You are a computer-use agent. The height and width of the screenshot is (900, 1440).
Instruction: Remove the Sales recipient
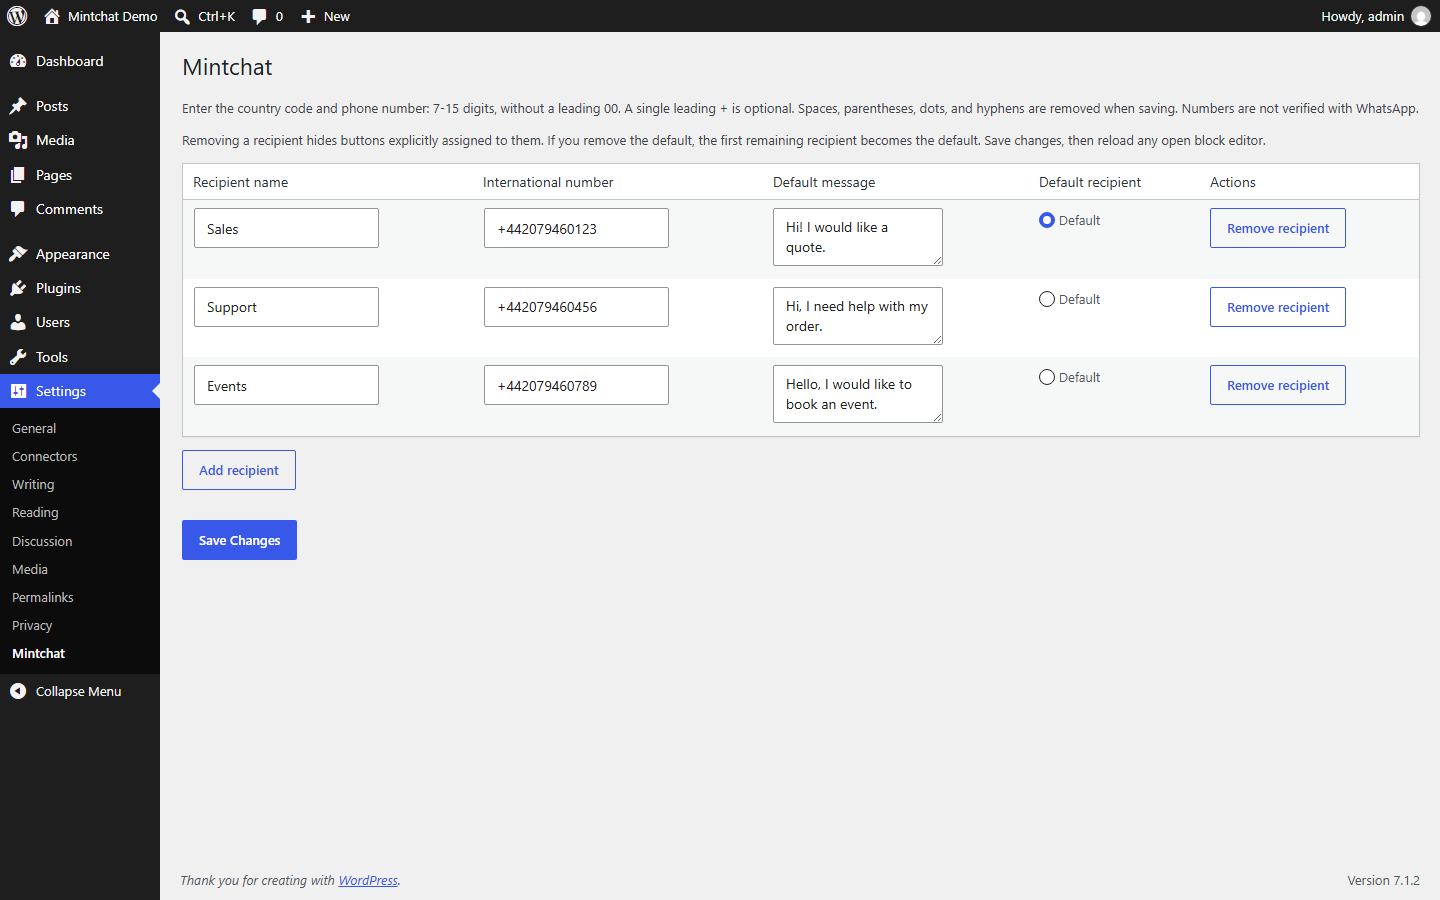tap(1278, 228)
